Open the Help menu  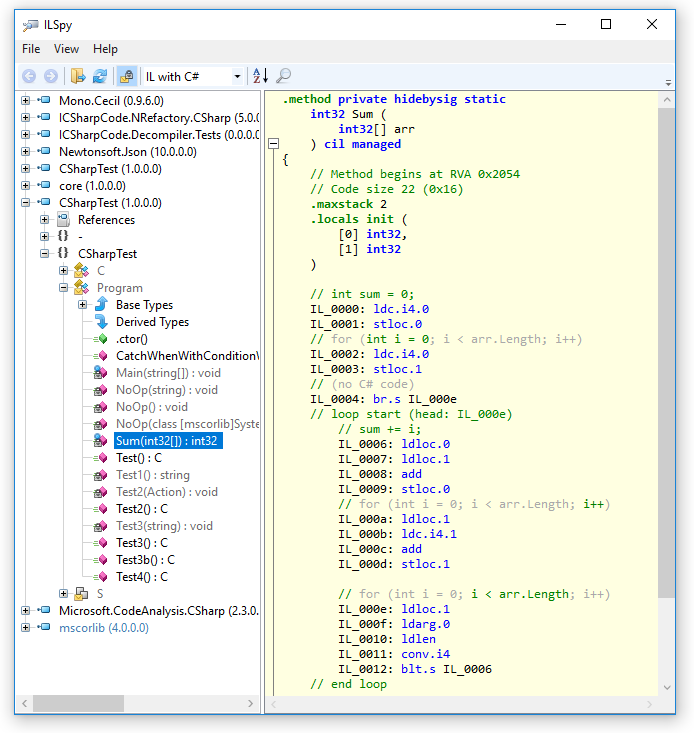[x=105, y=49]
